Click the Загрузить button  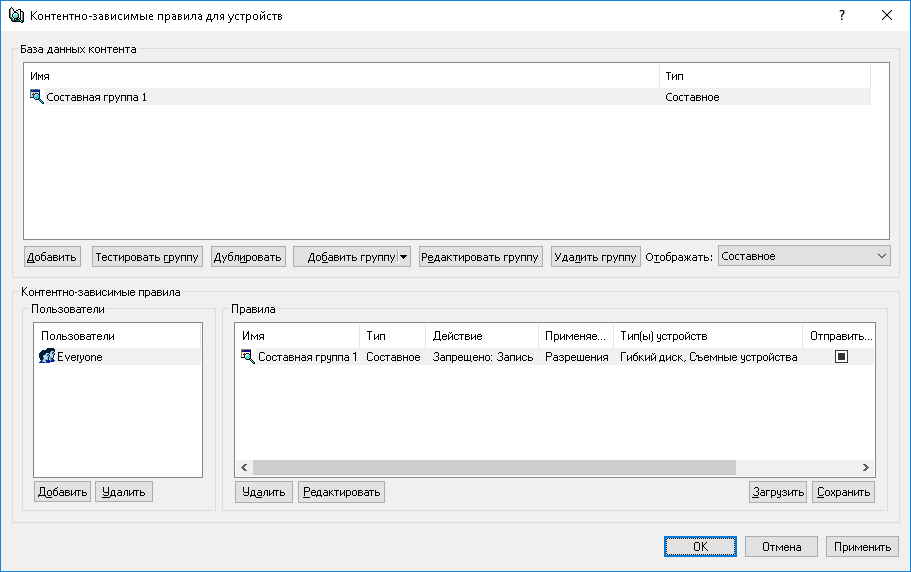[x=778, y=492]
